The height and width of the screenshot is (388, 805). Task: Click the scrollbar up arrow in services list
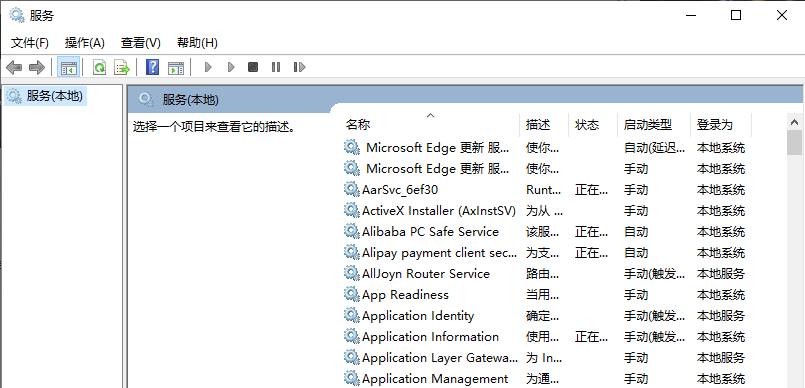794,122
